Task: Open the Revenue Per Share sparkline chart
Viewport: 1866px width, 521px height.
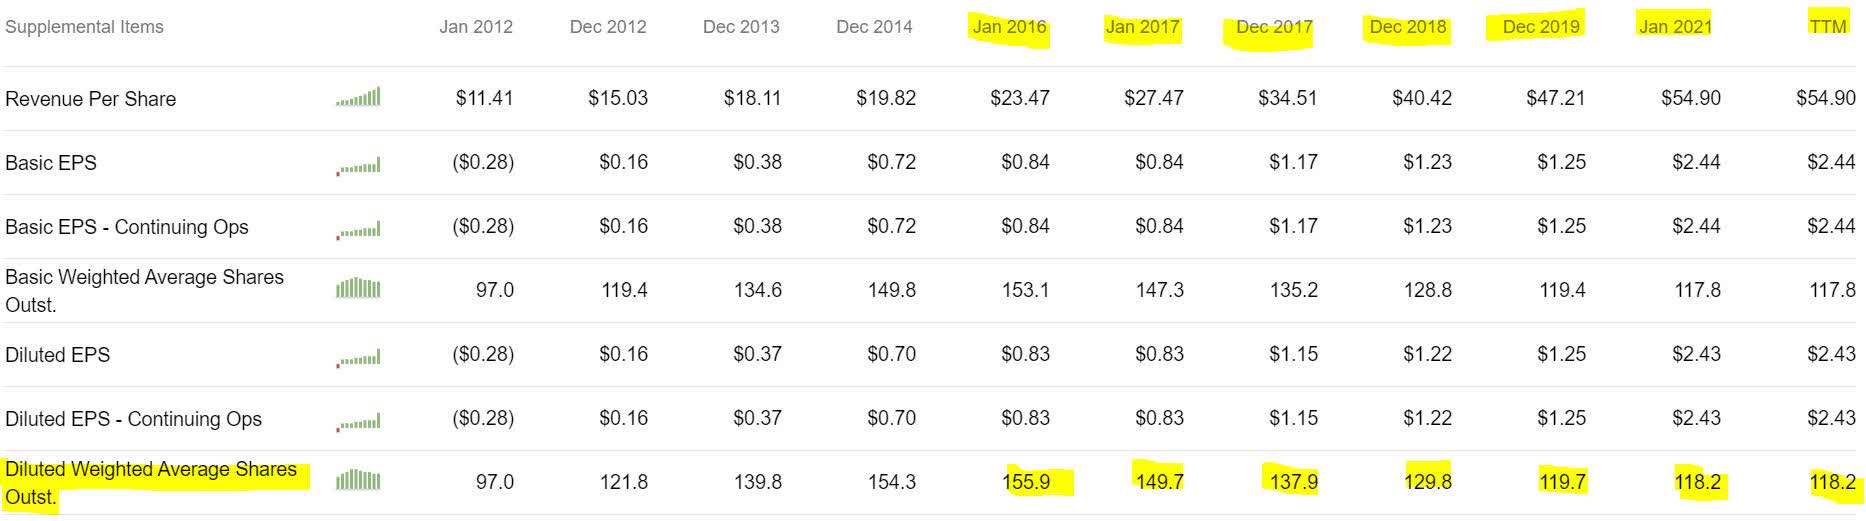Action: (358, 97)
